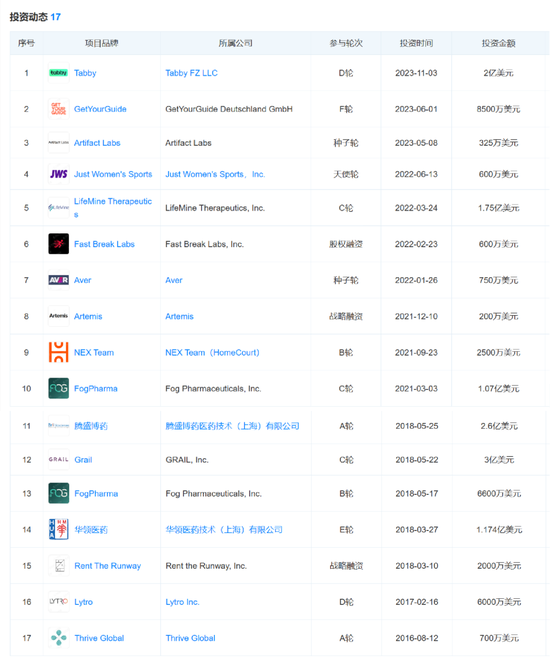Click the GetYourGuide logo icon
This screenshot has width=550, height=662.
(x=58, y=109)
